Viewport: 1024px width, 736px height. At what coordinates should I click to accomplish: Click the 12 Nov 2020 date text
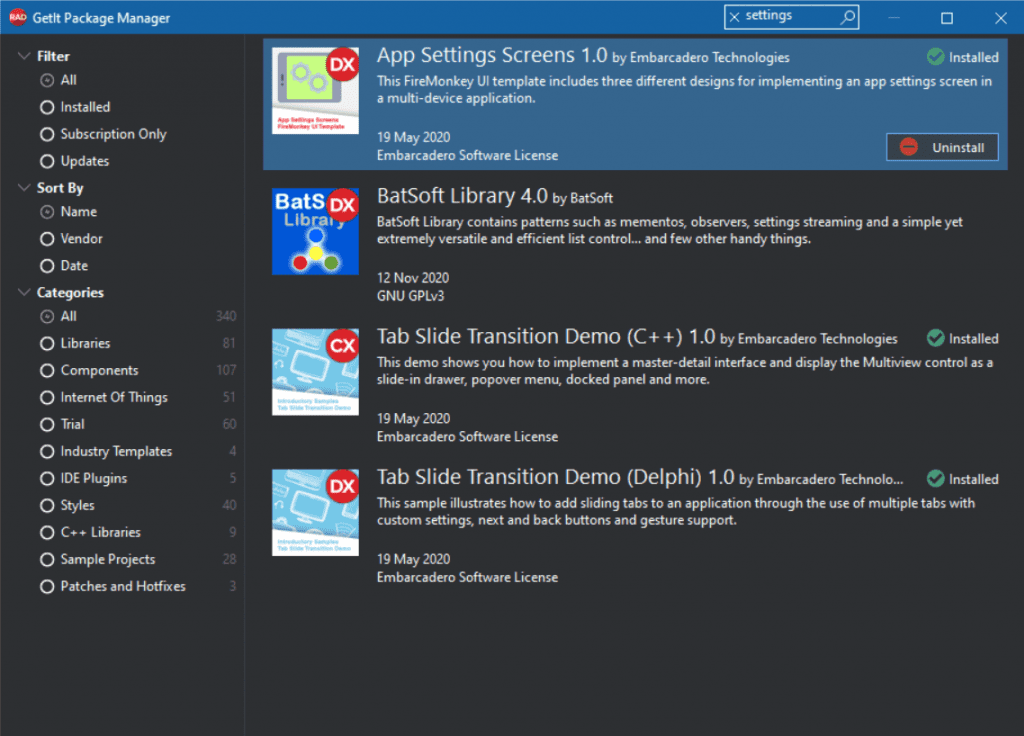413,278
